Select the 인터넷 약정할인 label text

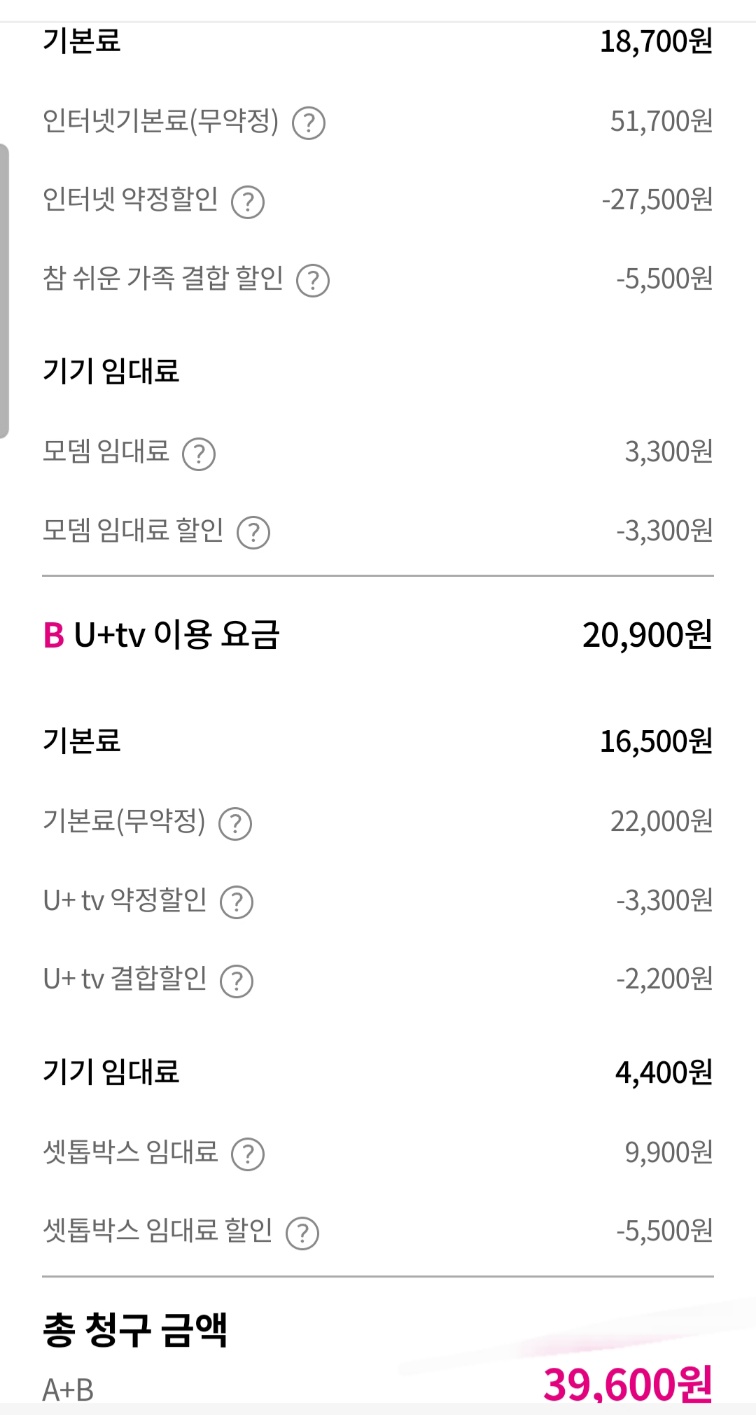pyautogui.click(x=130, y=201)
